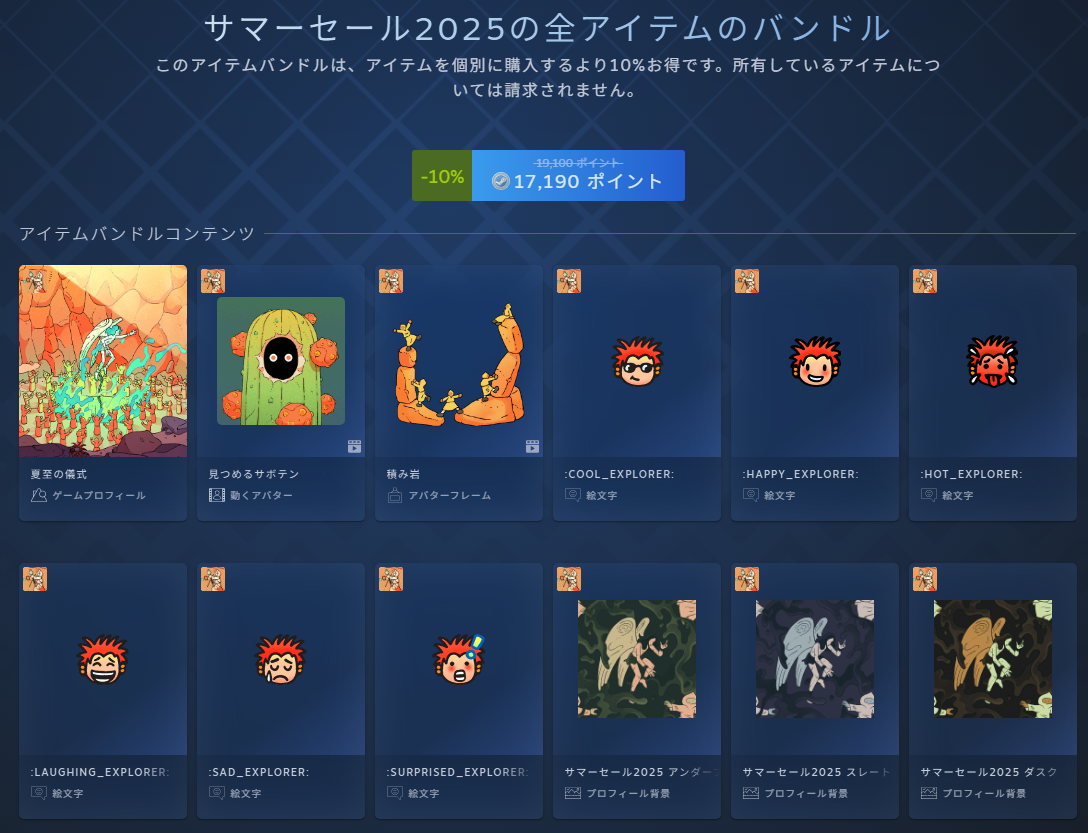1088x833 pixels.
Task: Click the :SURPRISED_EXPLORER: emoticon
Action: pos(459,659)
